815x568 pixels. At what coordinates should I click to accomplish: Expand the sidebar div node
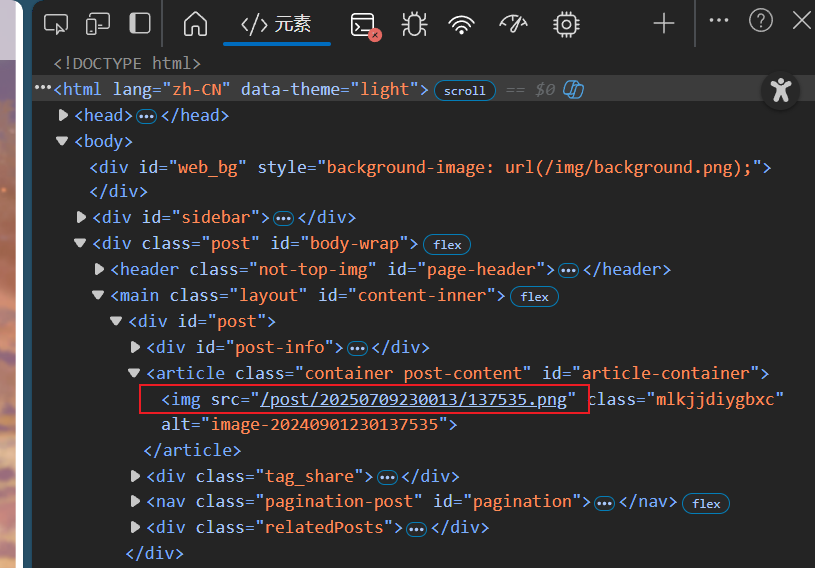pos(82,217)
